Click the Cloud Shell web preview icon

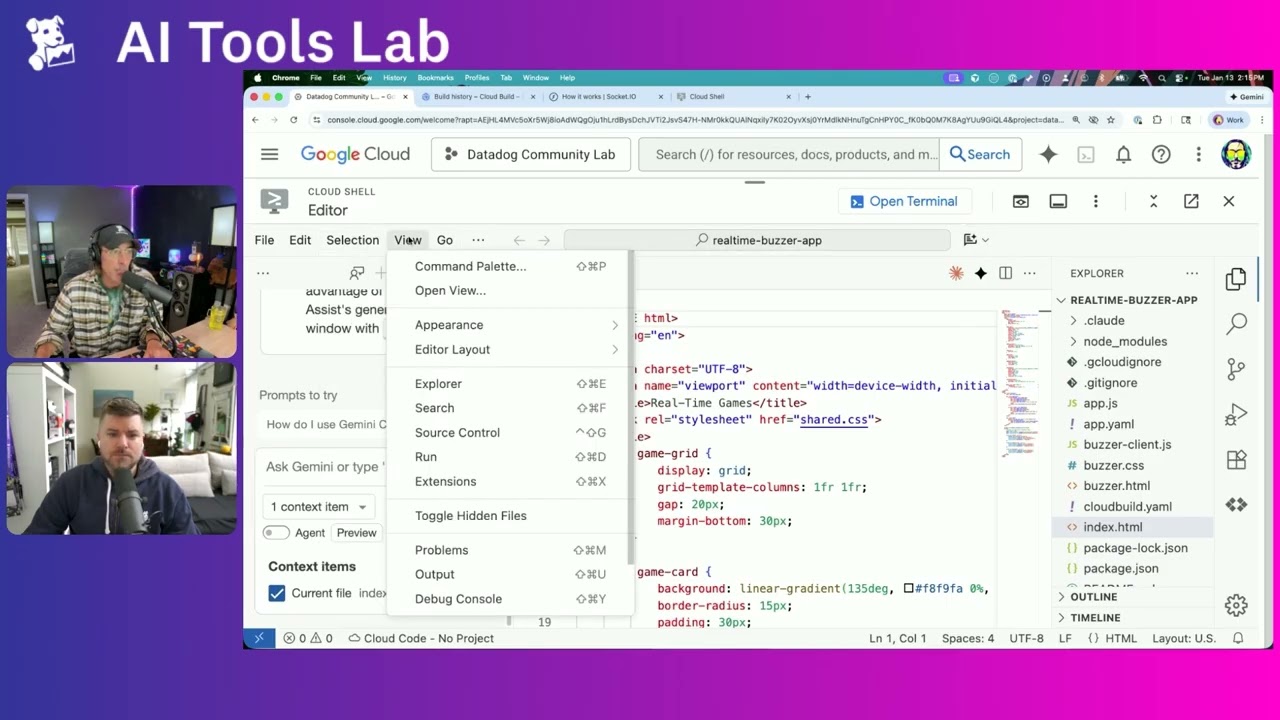[x=1020, y=201]
